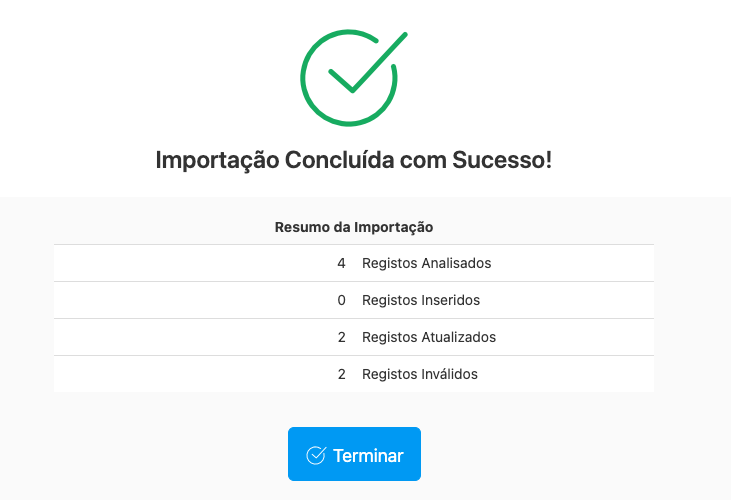
Task: Click the Registos Analisados label text
Action: click(426, 263)
